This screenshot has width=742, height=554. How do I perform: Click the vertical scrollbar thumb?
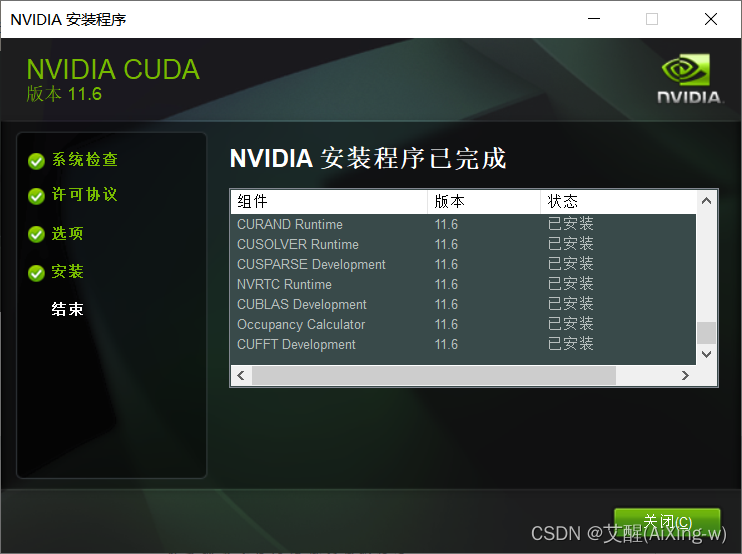[707, 333]
